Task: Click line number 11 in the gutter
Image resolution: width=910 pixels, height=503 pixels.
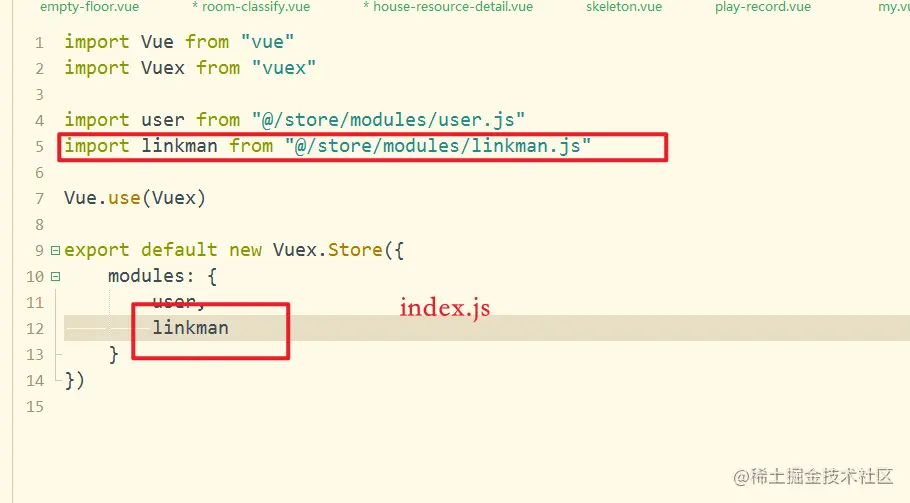Action: click(35, 303)
